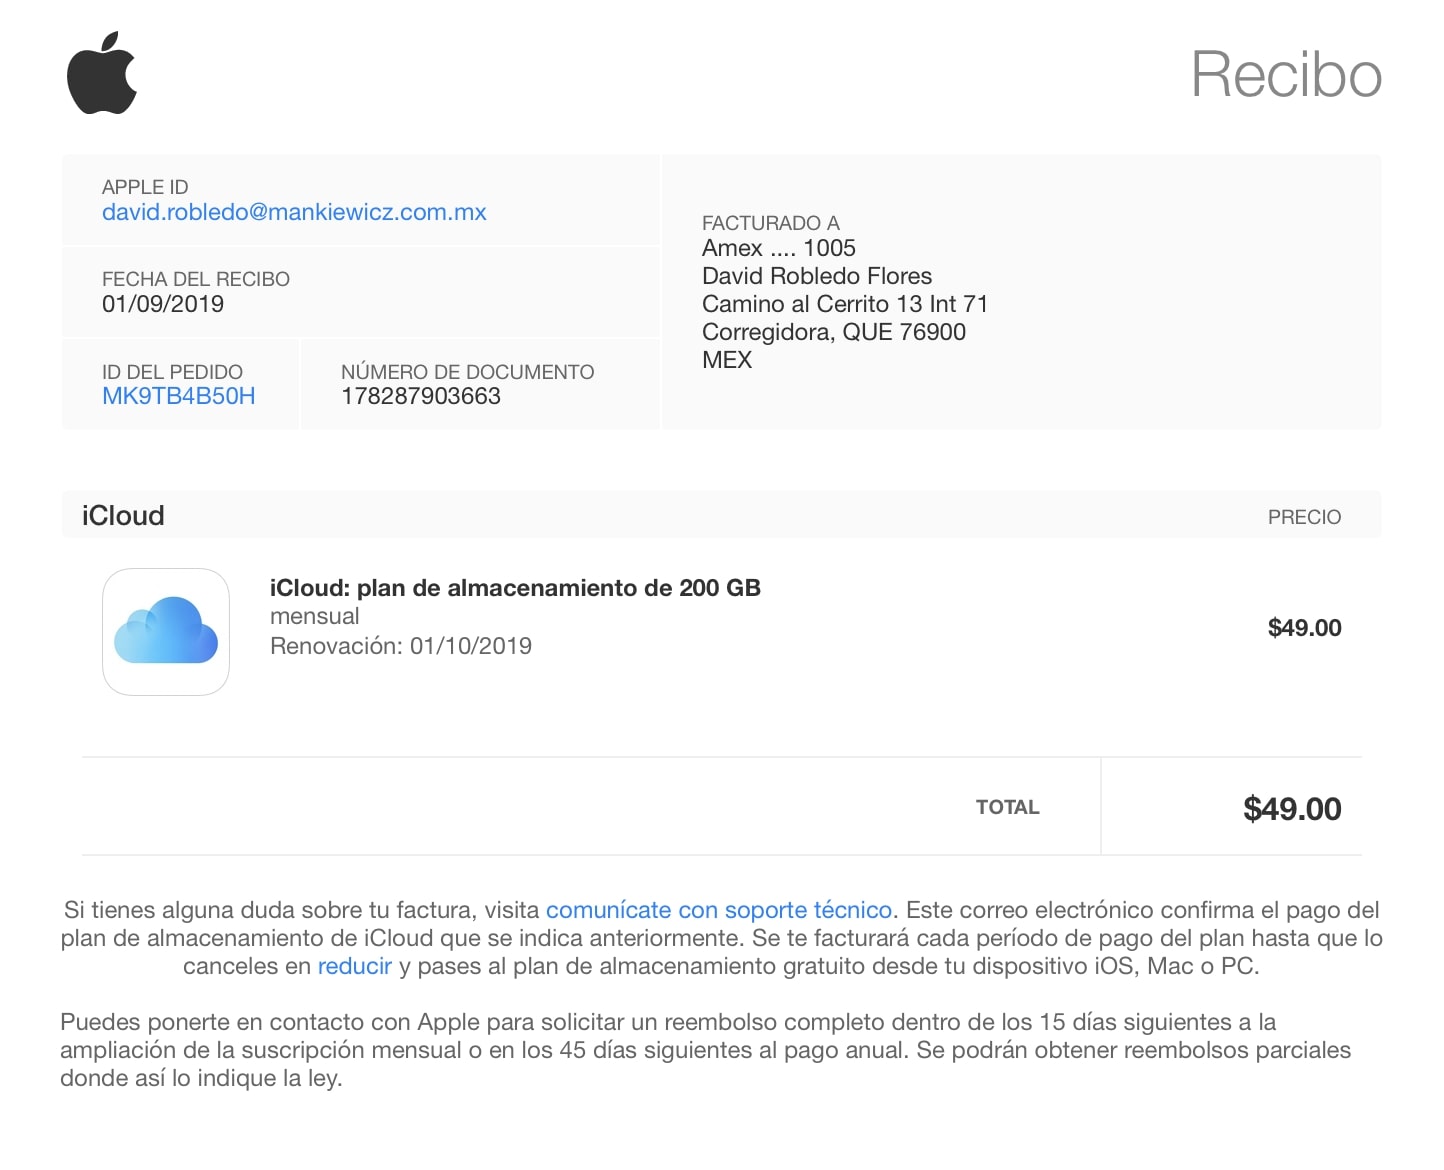This screenshot has height=1170, width=1444.
Task: Open the david.robledo@mankiewicz.com.mx Apple ID link
Action: coord(294,212)
